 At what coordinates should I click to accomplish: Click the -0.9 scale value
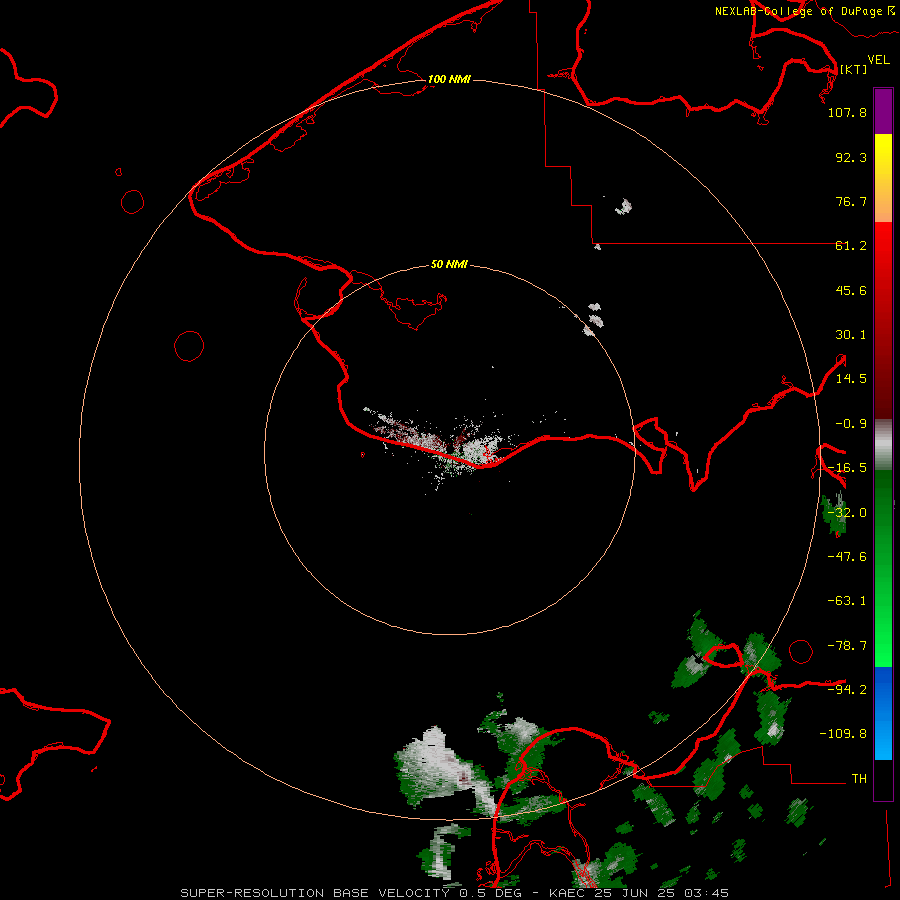(851, 424)
